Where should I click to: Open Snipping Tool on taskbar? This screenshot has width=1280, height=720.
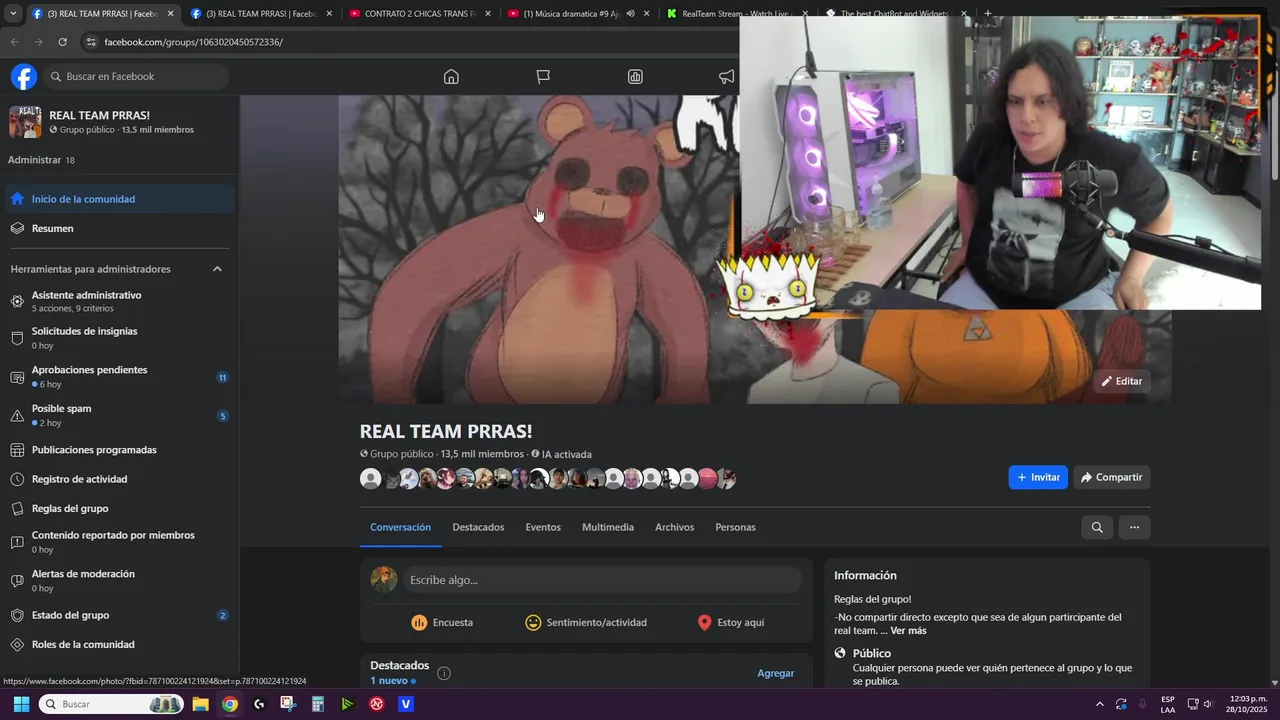pyautogui.click(x=288, y=704)
